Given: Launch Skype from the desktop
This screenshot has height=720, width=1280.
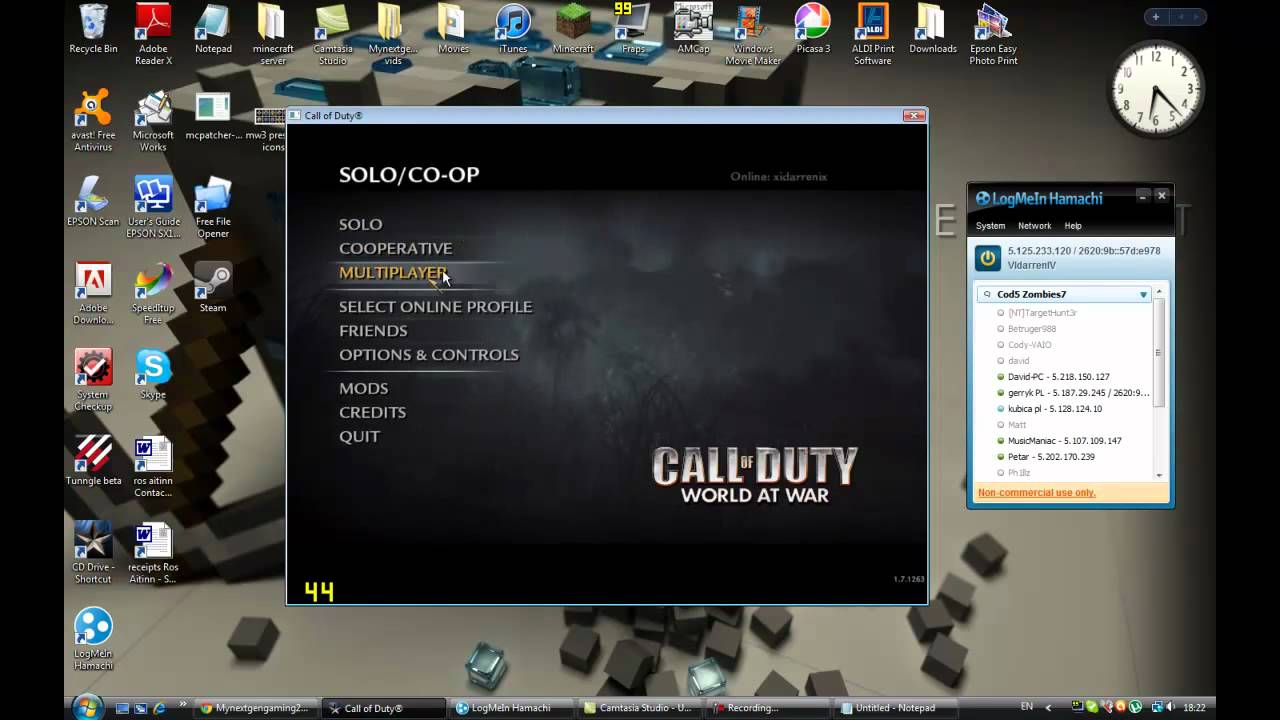Looking at the screenshot, I should pyautogui.click(x=153, y=376).
